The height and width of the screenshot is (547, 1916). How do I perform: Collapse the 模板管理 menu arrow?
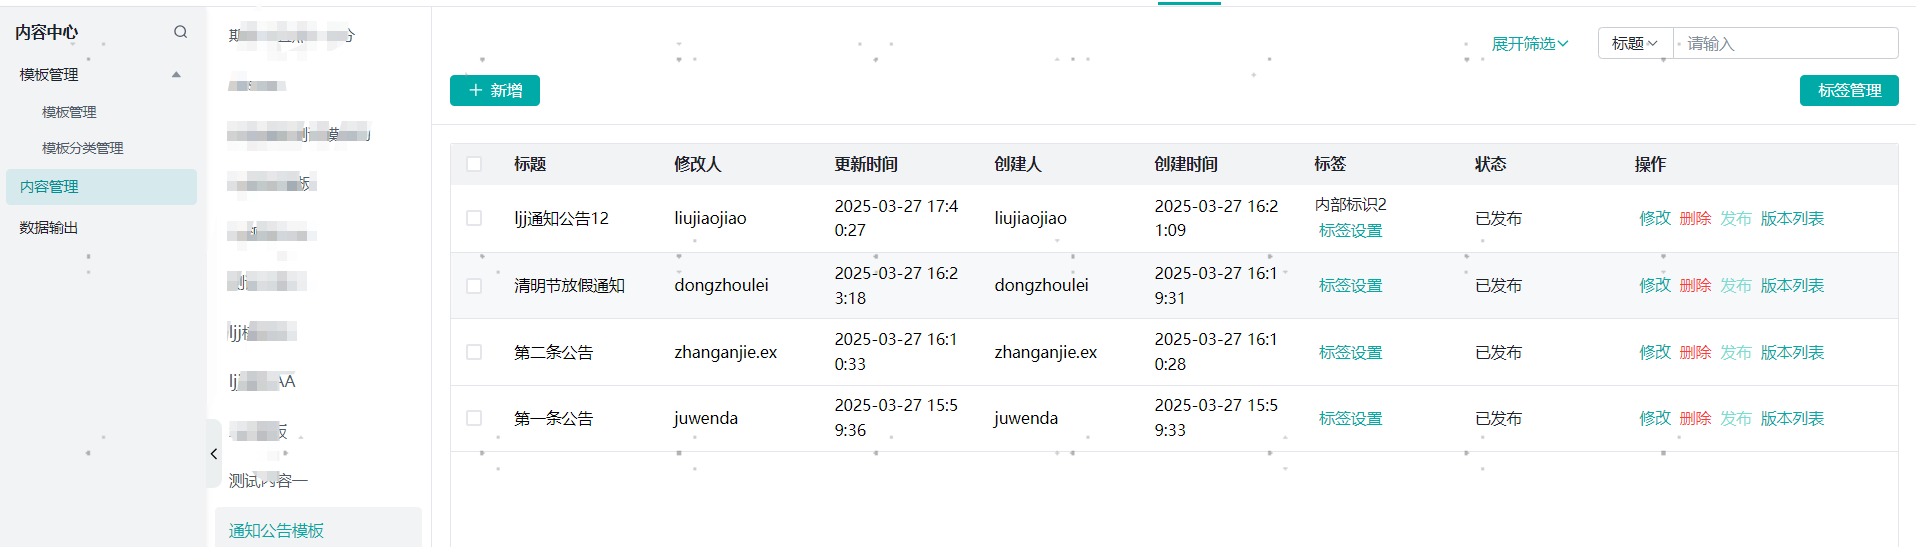coord(177,75)
